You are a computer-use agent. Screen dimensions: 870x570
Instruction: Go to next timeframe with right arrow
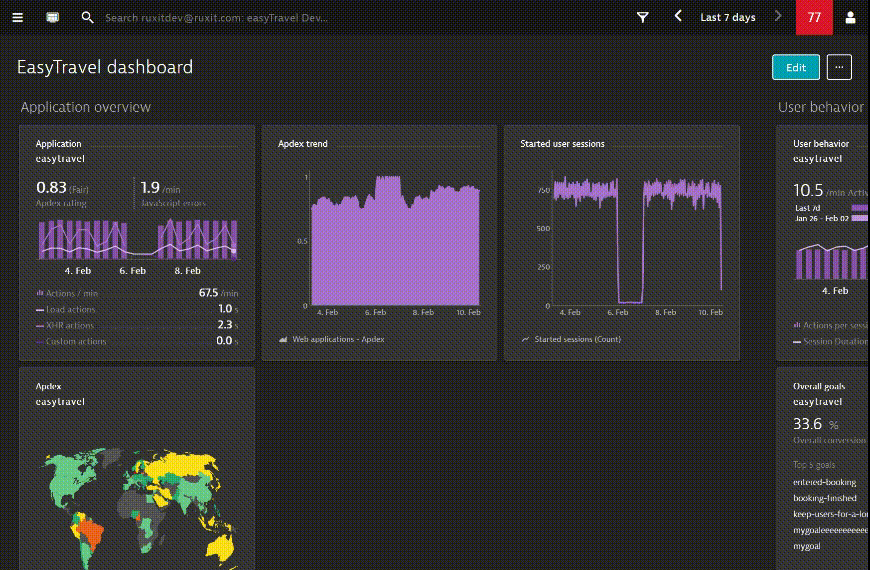778,16
